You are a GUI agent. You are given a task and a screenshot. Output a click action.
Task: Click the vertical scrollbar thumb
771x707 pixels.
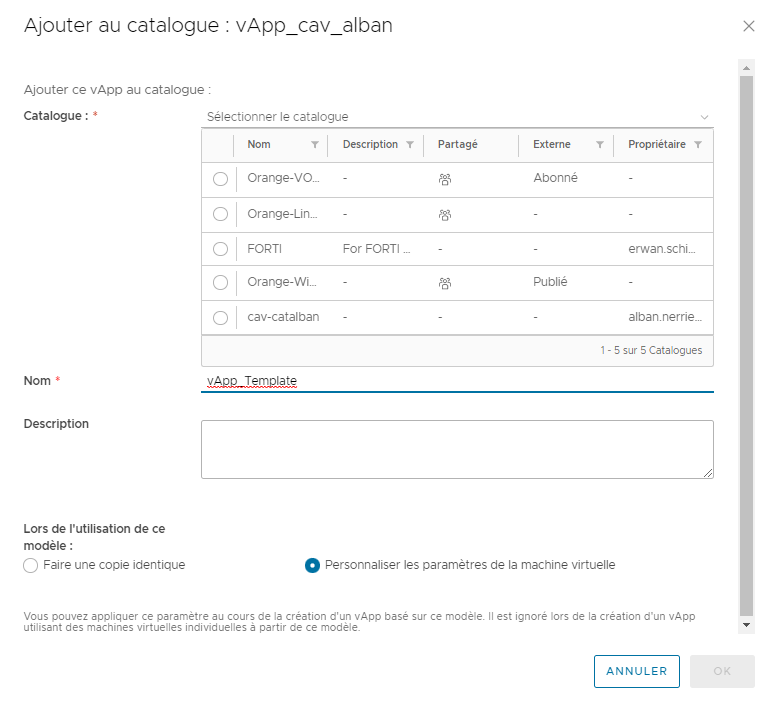[746, 346]
